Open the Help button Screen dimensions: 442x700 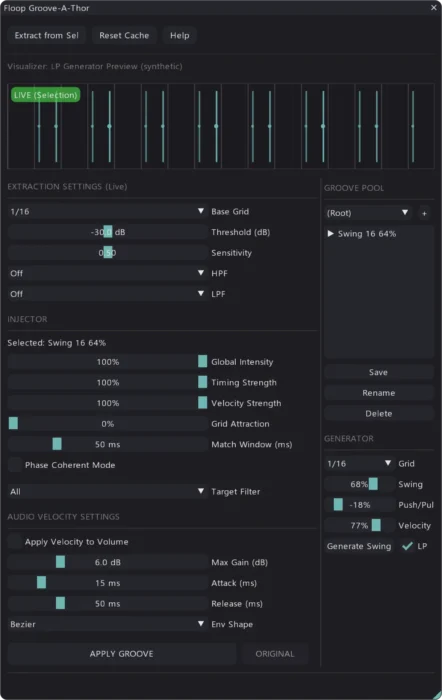click(179, 35)
